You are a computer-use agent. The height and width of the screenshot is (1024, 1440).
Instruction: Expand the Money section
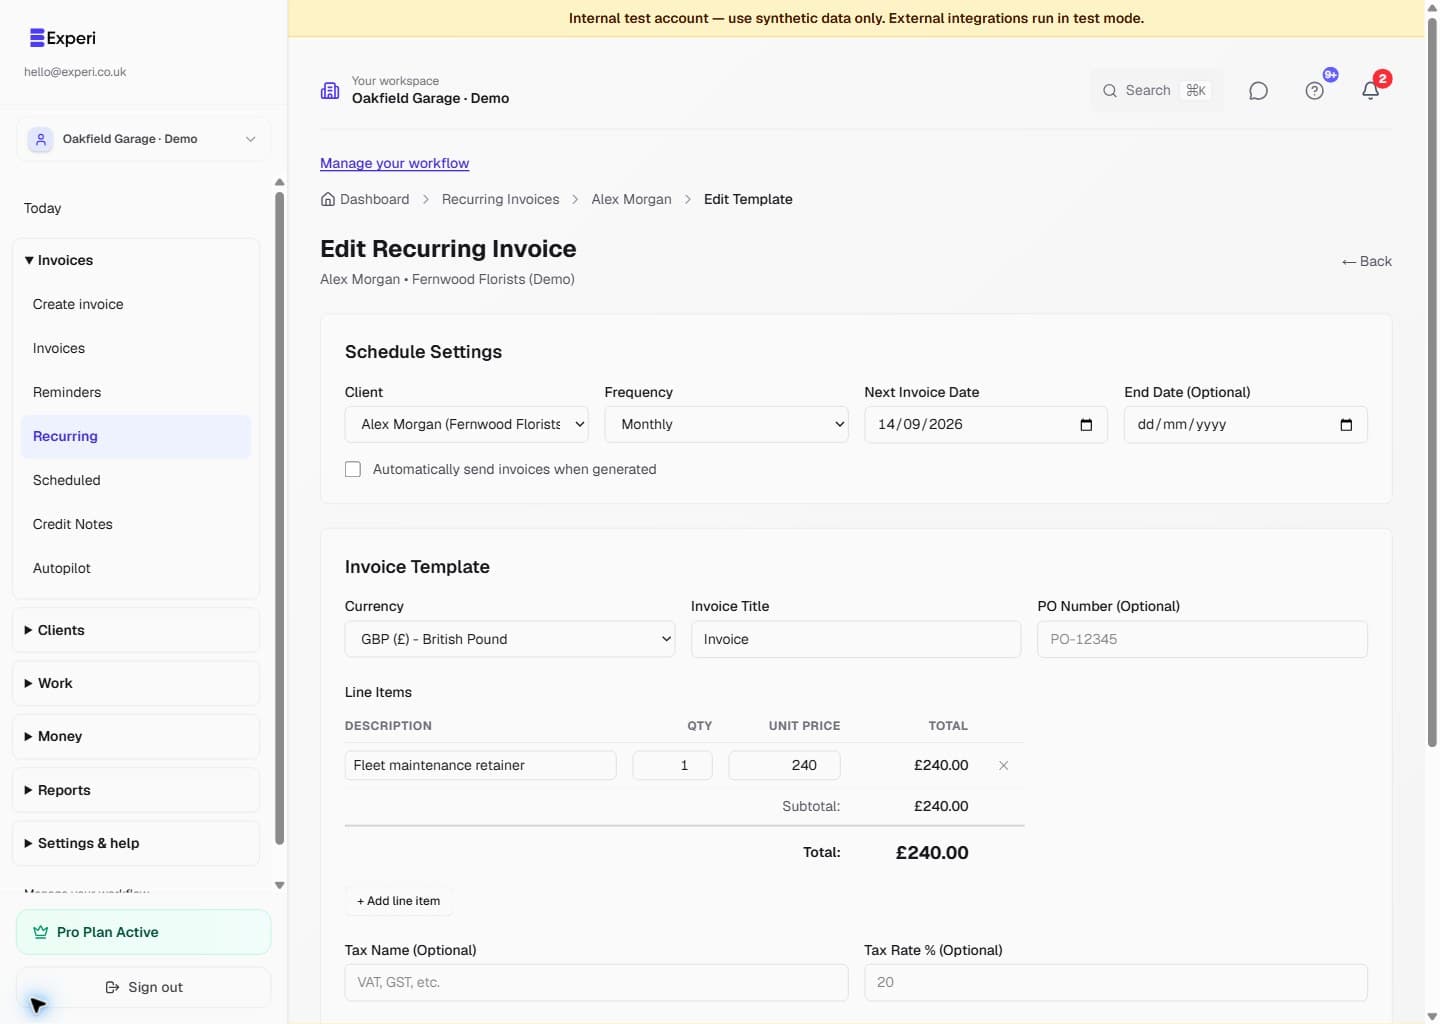click(x=136, y=736)
